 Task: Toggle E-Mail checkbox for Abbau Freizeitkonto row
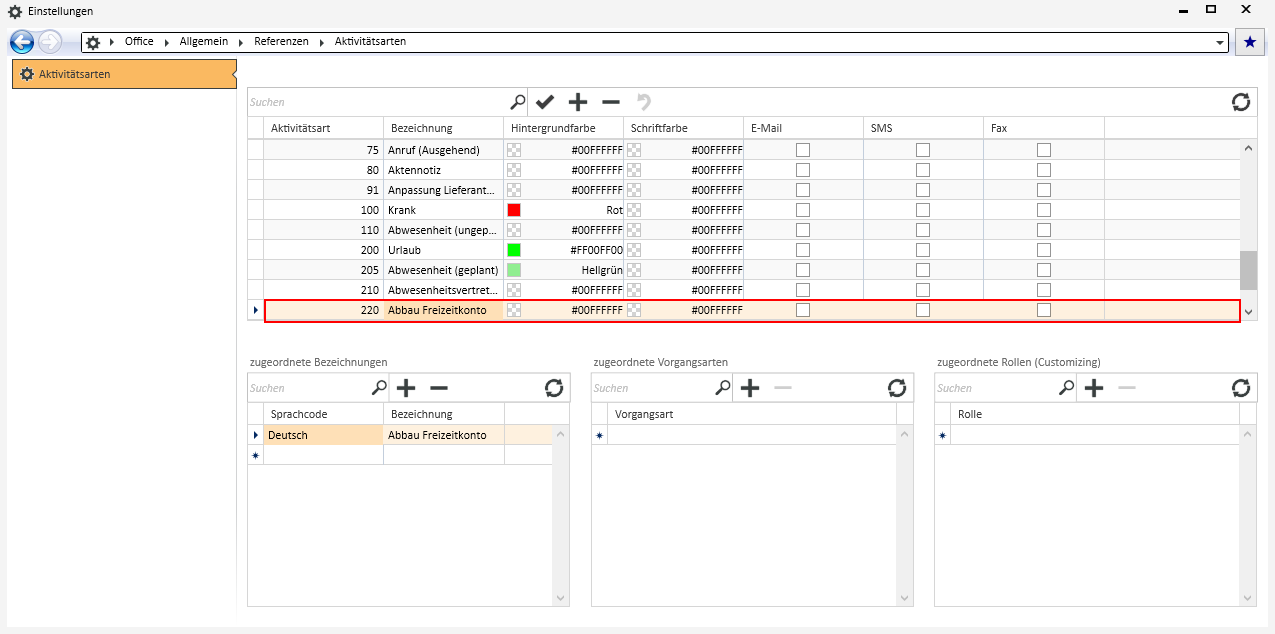tap(803, 310)
